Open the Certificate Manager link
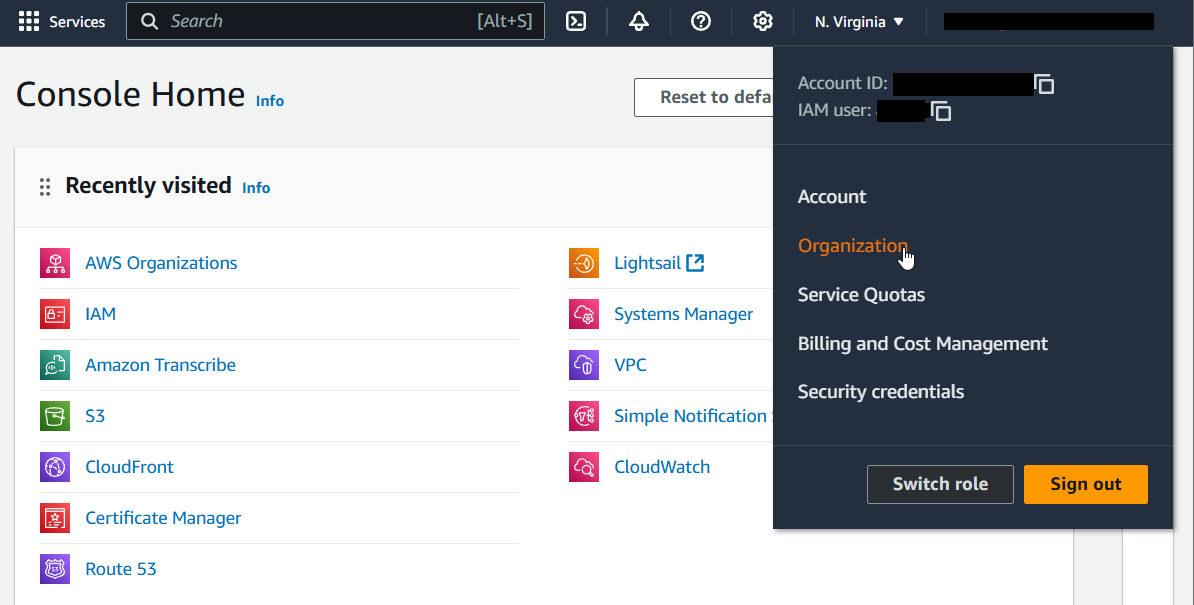The image size is (1194, 605). [163, 518]
